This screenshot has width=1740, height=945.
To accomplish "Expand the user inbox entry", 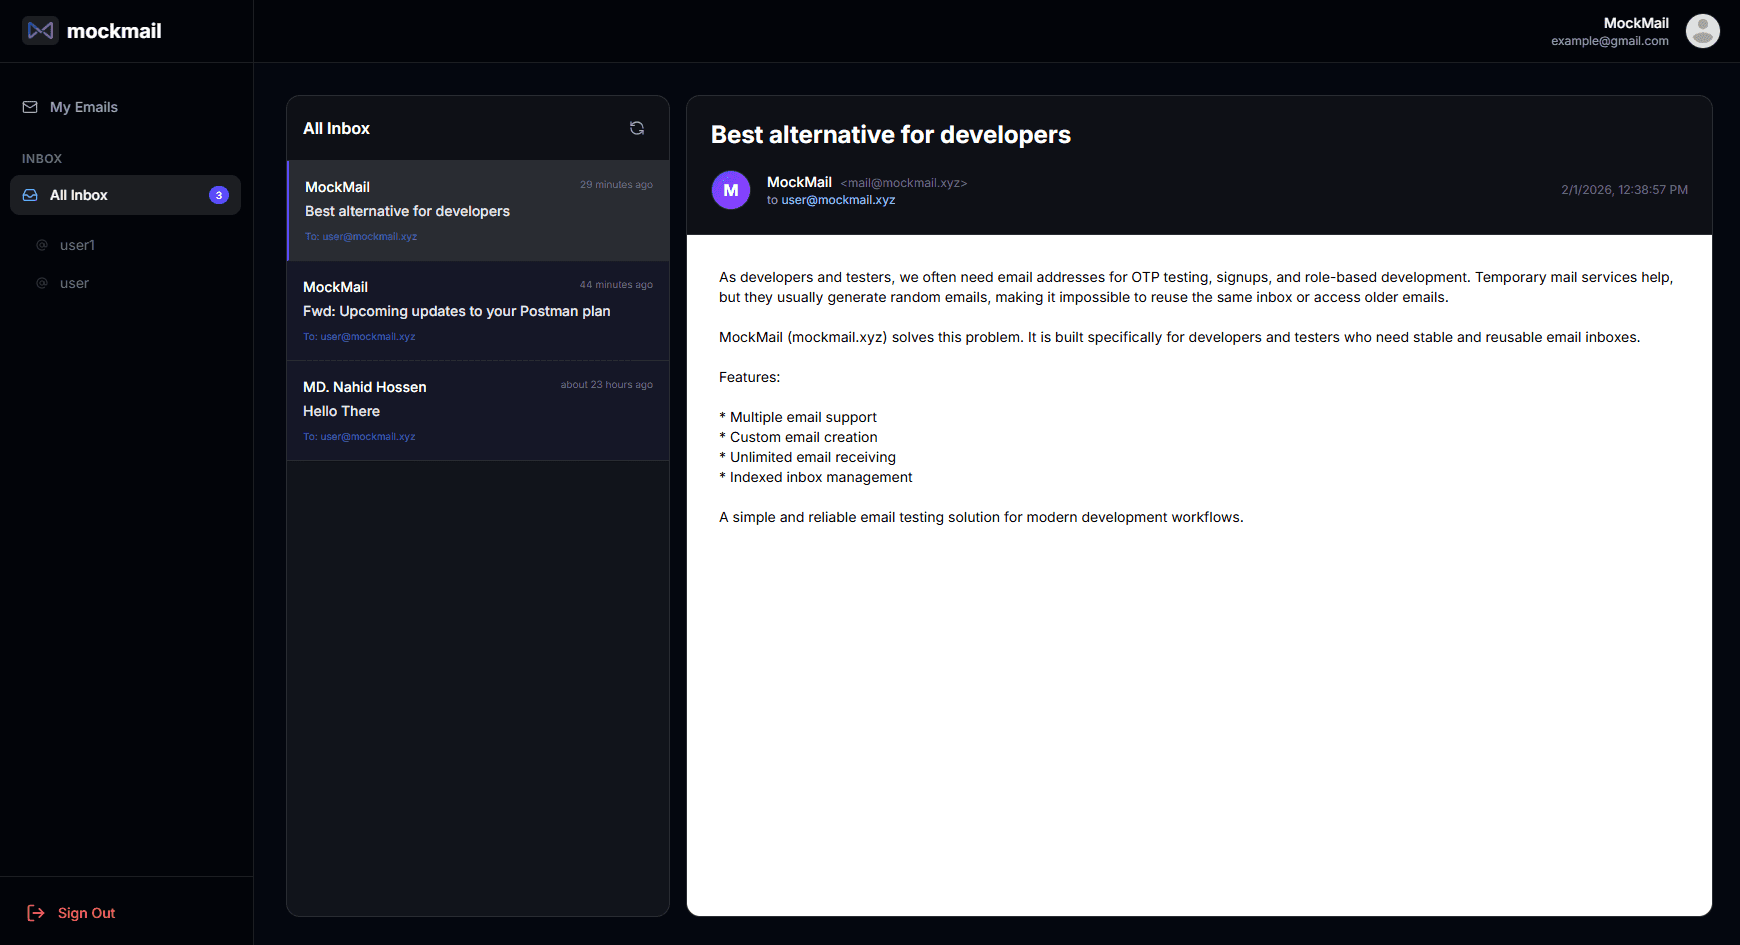I will (x=75, y=283).
